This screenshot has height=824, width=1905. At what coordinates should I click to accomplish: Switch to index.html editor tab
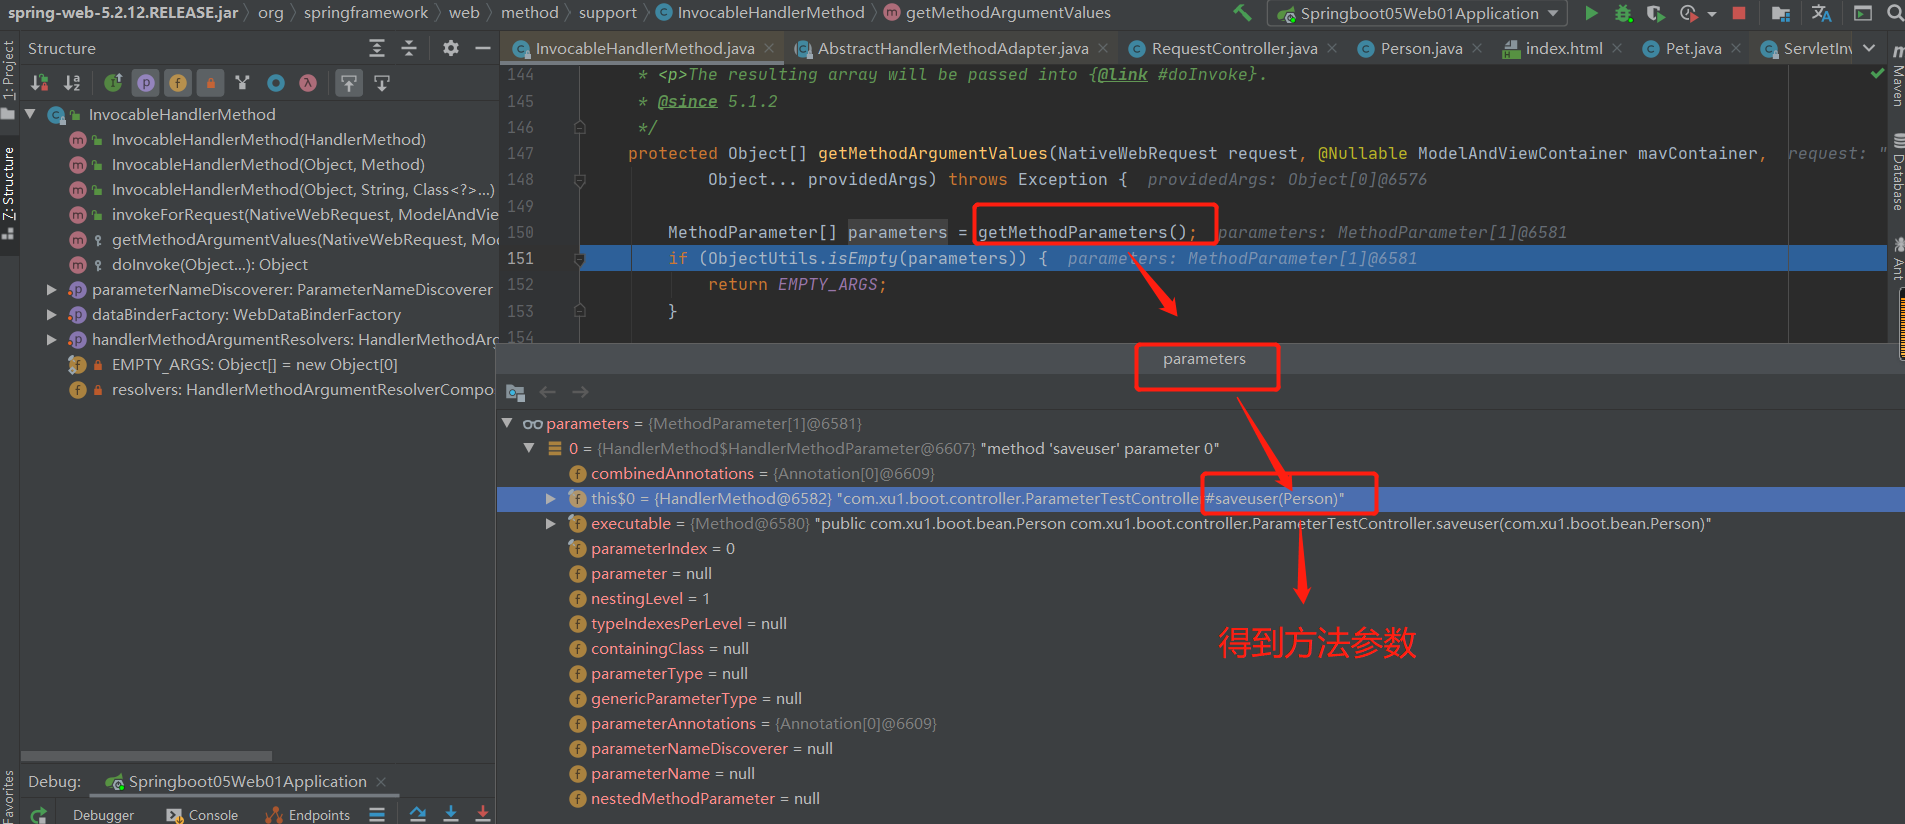point(1563,48)
